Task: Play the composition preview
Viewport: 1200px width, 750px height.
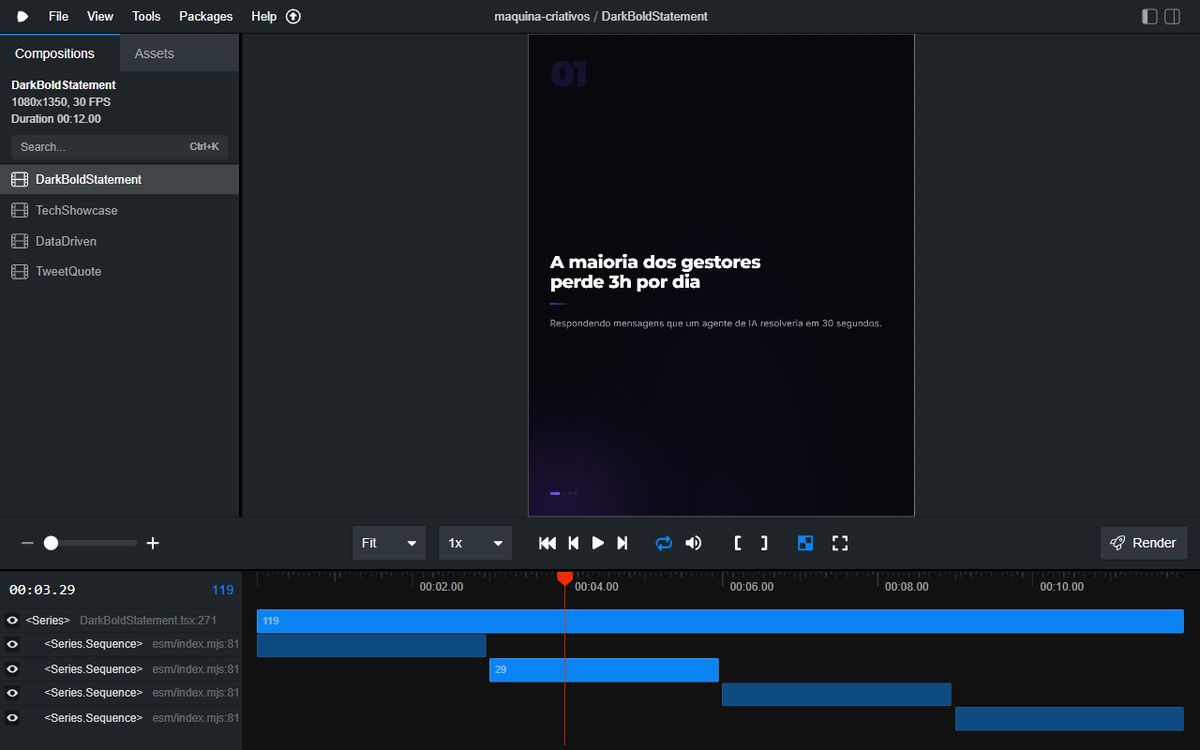Action: tap(598, 543)
